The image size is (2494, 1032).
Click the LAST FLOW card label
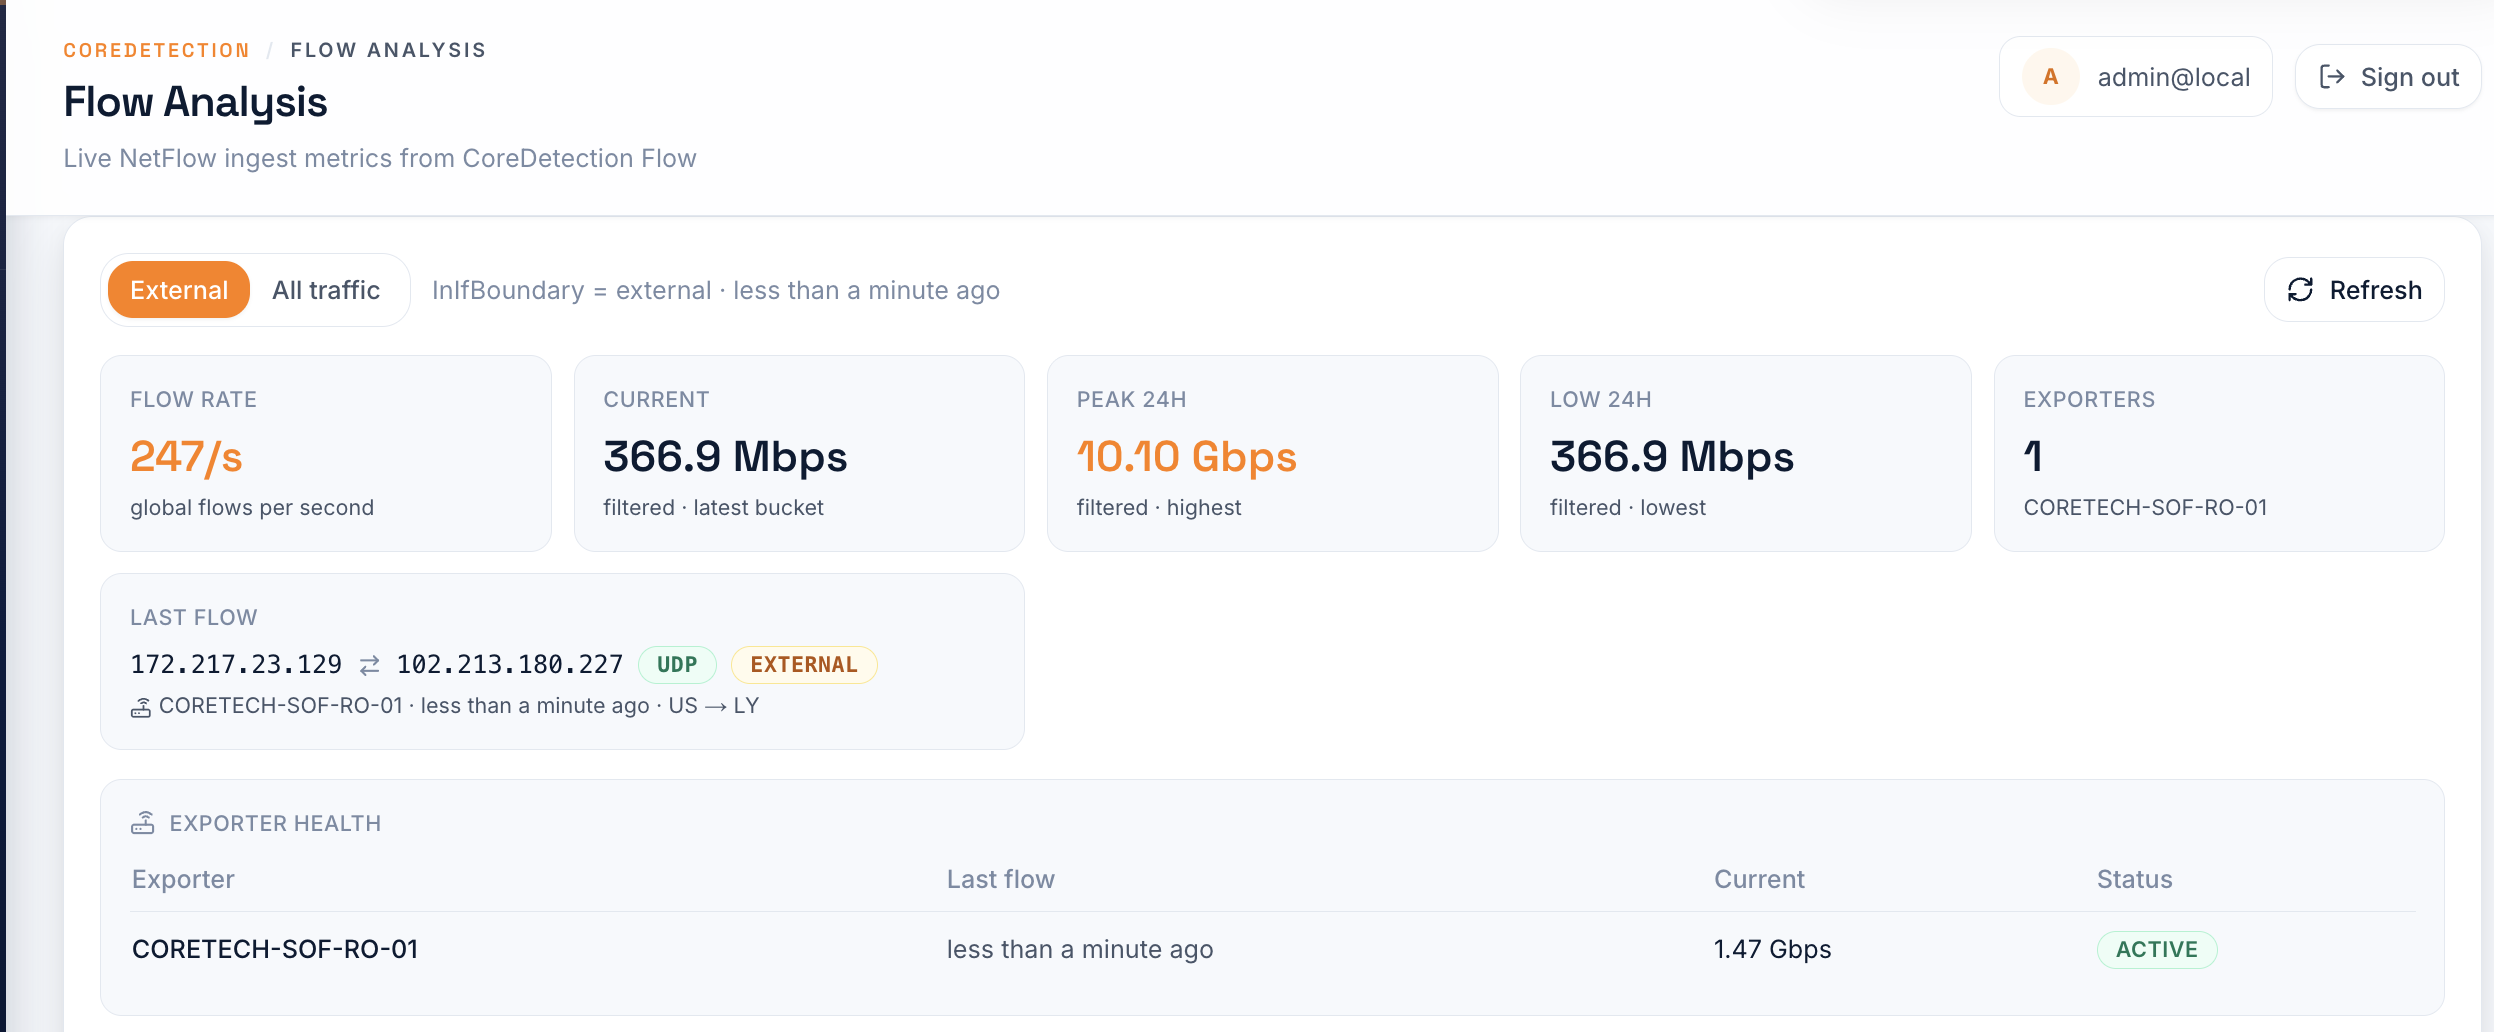(194, 618)
